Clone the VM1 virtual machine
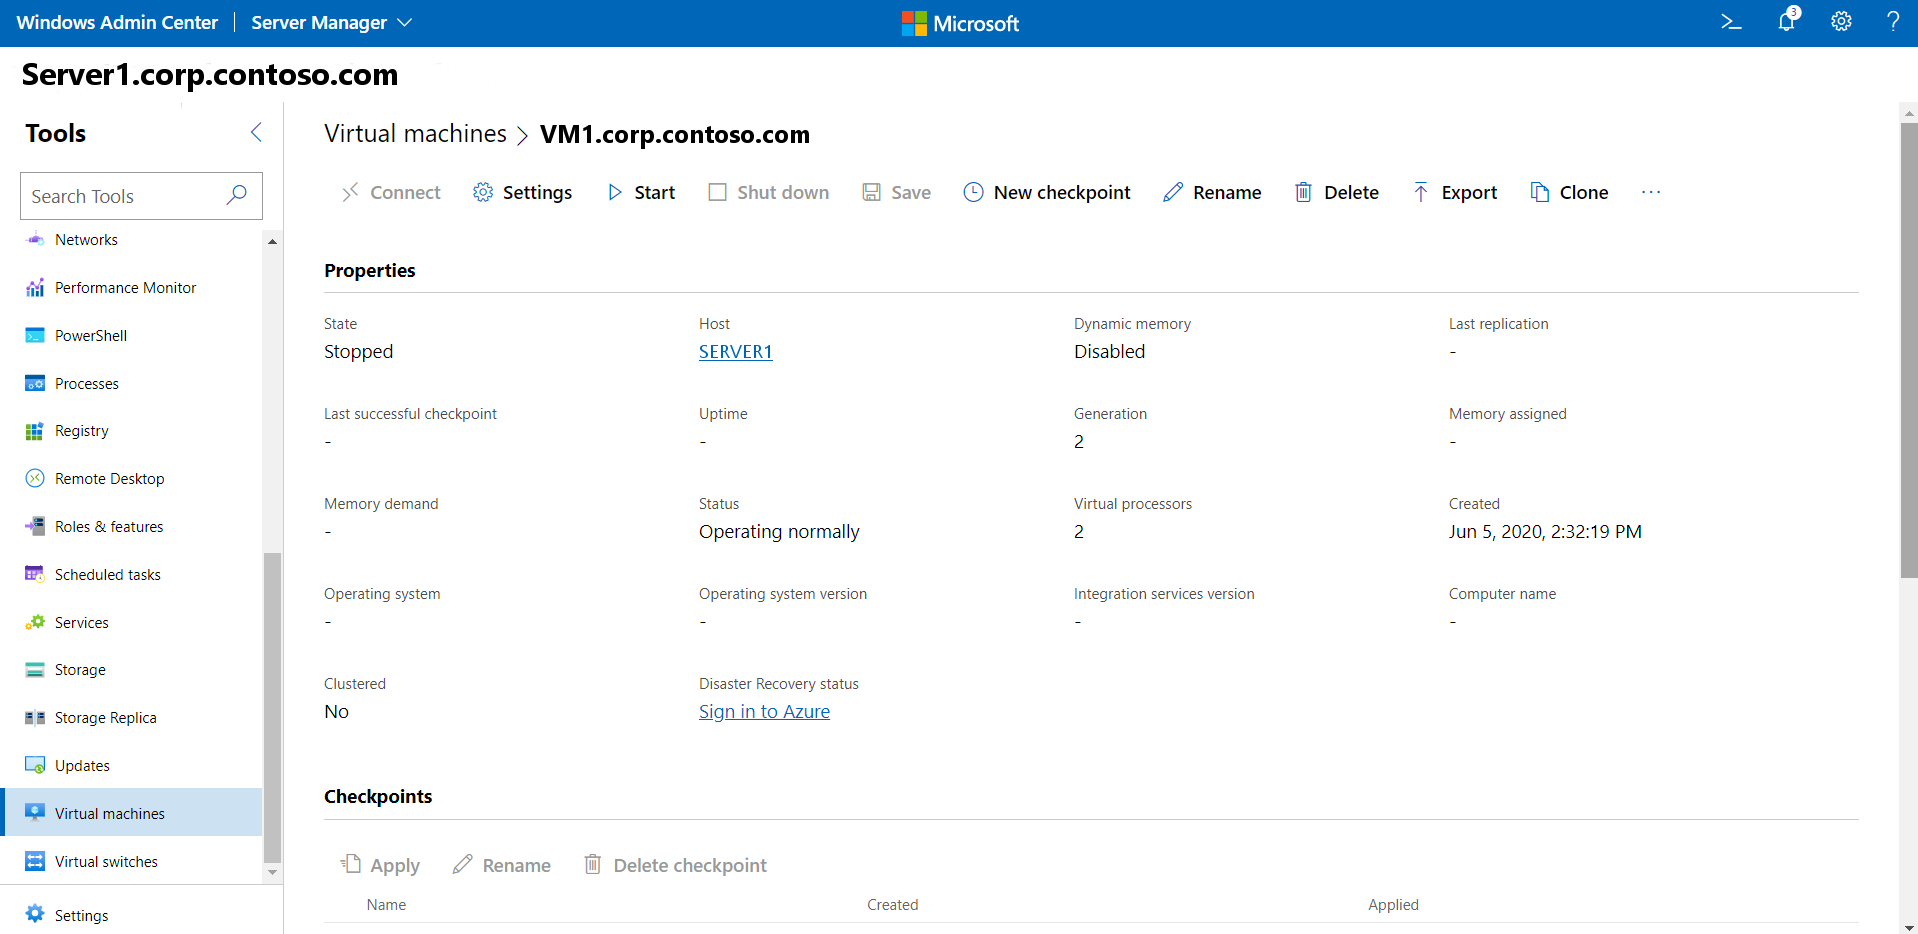Viewport: 1918px width, 934px height. (1569, 192)
